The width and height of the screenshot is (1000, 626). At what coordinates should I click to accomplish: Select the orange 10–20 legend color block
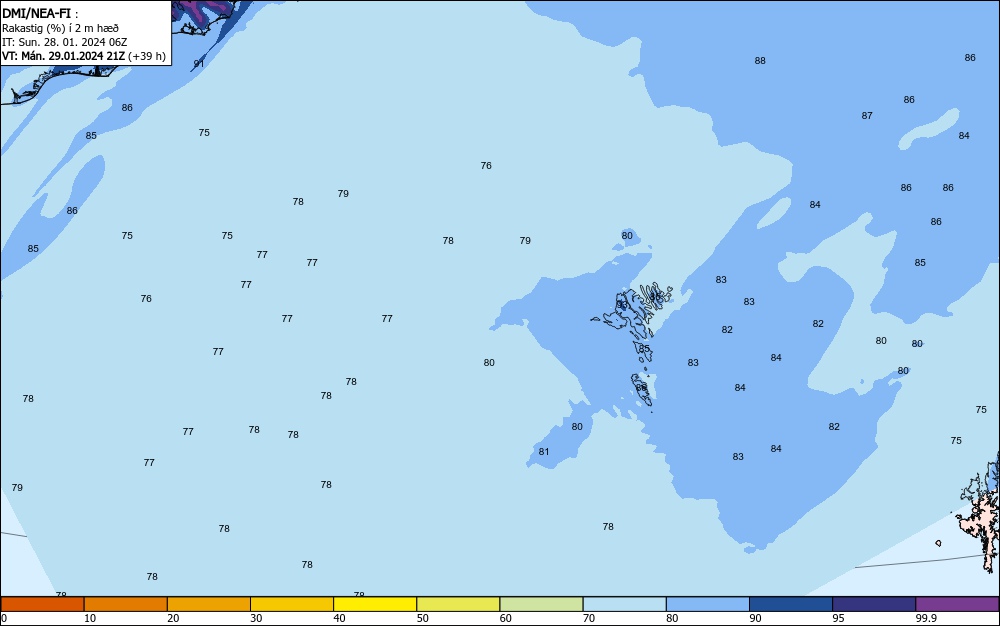(x=126, y=604)
